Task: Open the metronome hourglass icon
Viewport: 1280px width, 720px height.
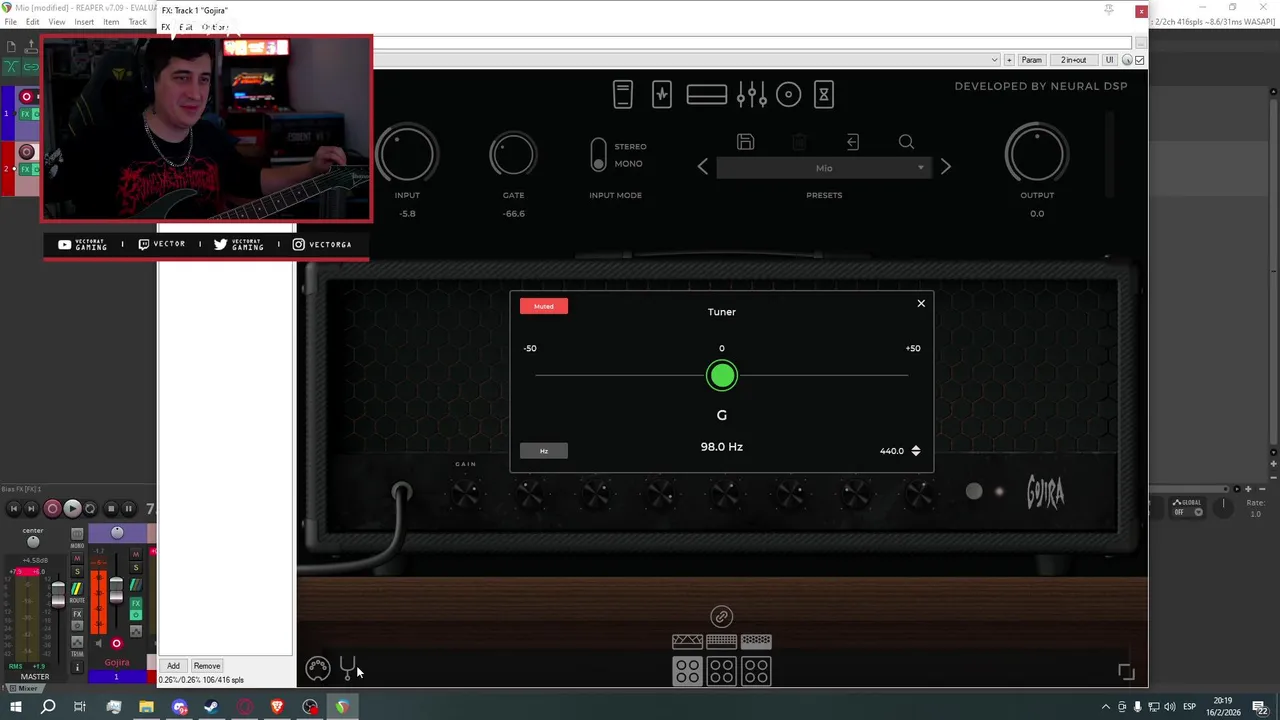Action: tap(824, 95)
